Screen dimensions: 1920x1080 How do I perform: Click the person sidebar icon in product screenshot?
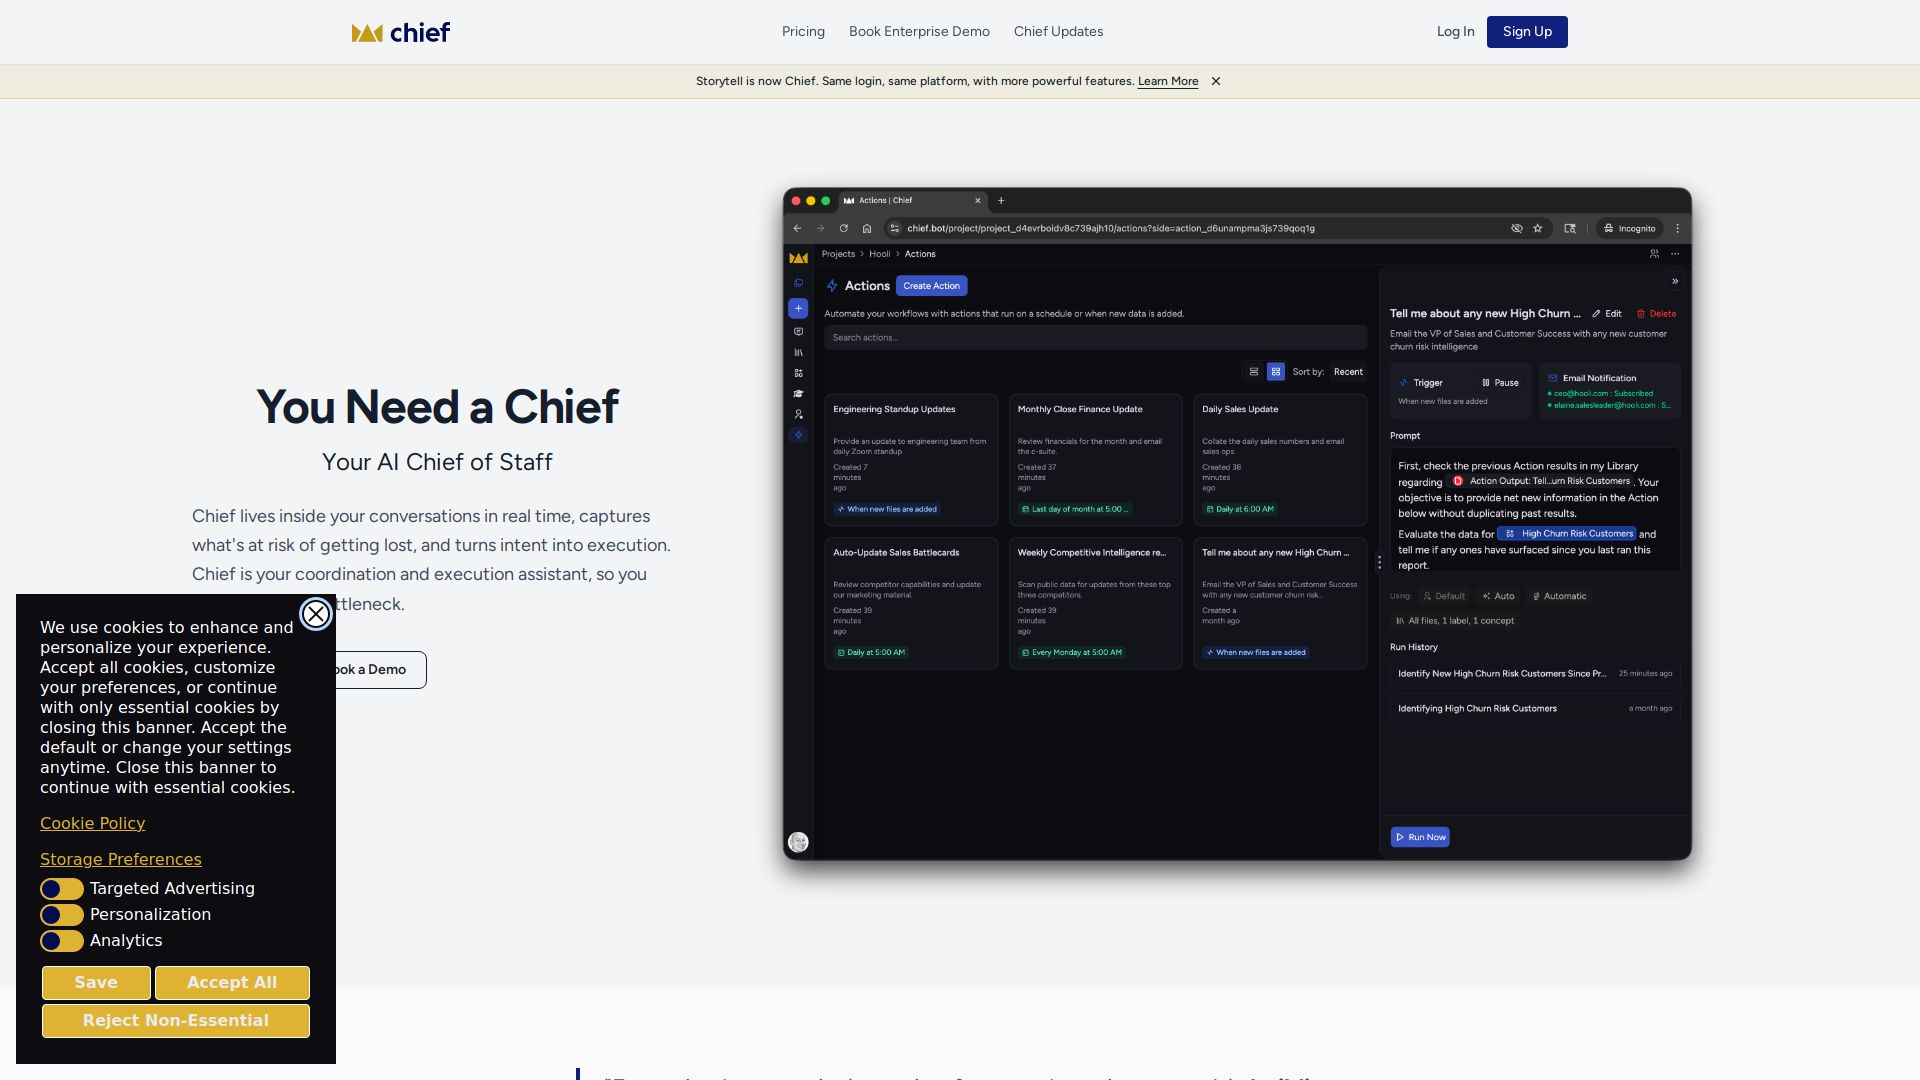click(798, 414)
